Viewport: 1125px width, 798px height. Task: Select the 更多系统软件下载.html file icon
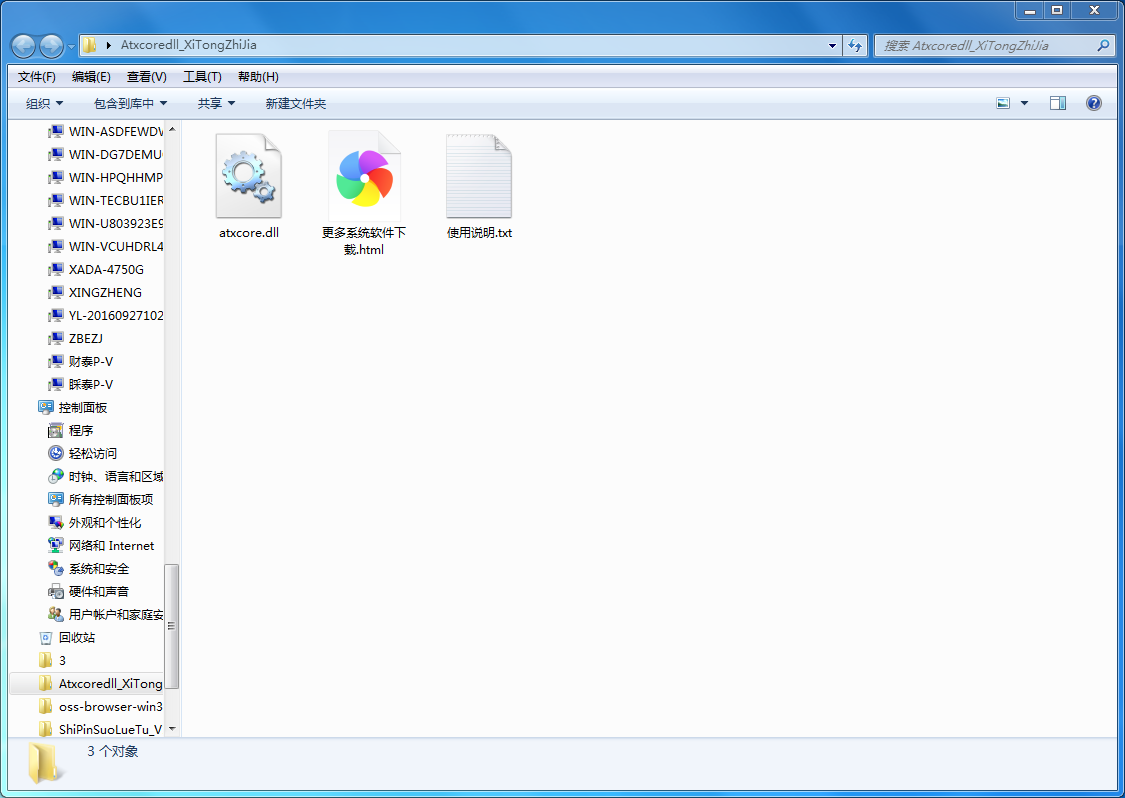point(364,176)
